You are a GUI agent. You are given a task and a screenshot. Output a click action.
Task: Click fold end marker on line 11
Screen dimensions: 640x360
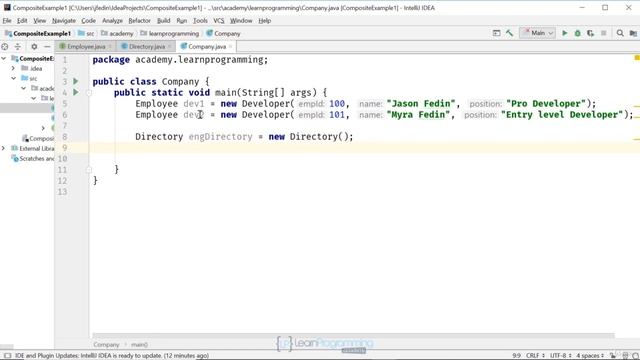(x=89, y=169)
